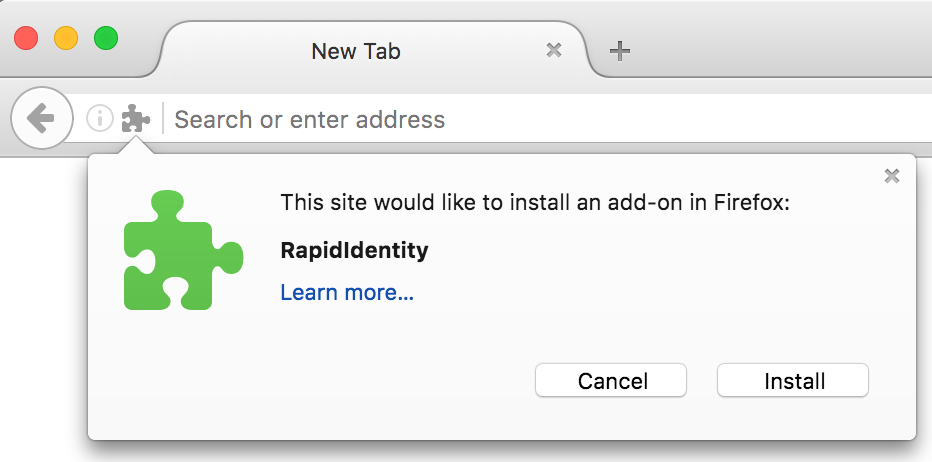The height and width of the screenshot is (462, 932).
Task: Maximize the window with the green button
Action: (x=106, y=39)
